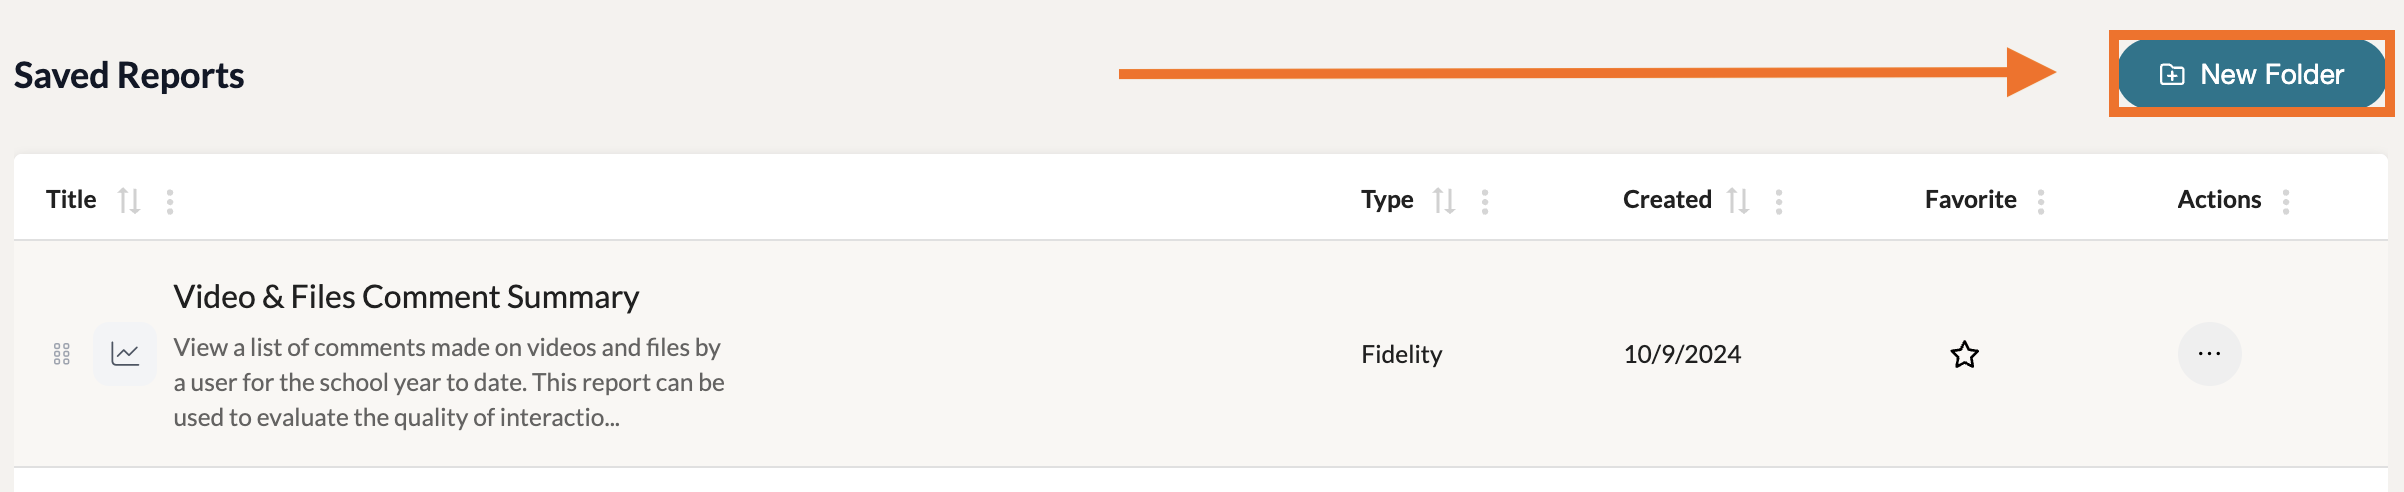Click the Created column header label
Image resolution: width=2404 pixels, height=492 pixels.
[x=1667, y=200]
